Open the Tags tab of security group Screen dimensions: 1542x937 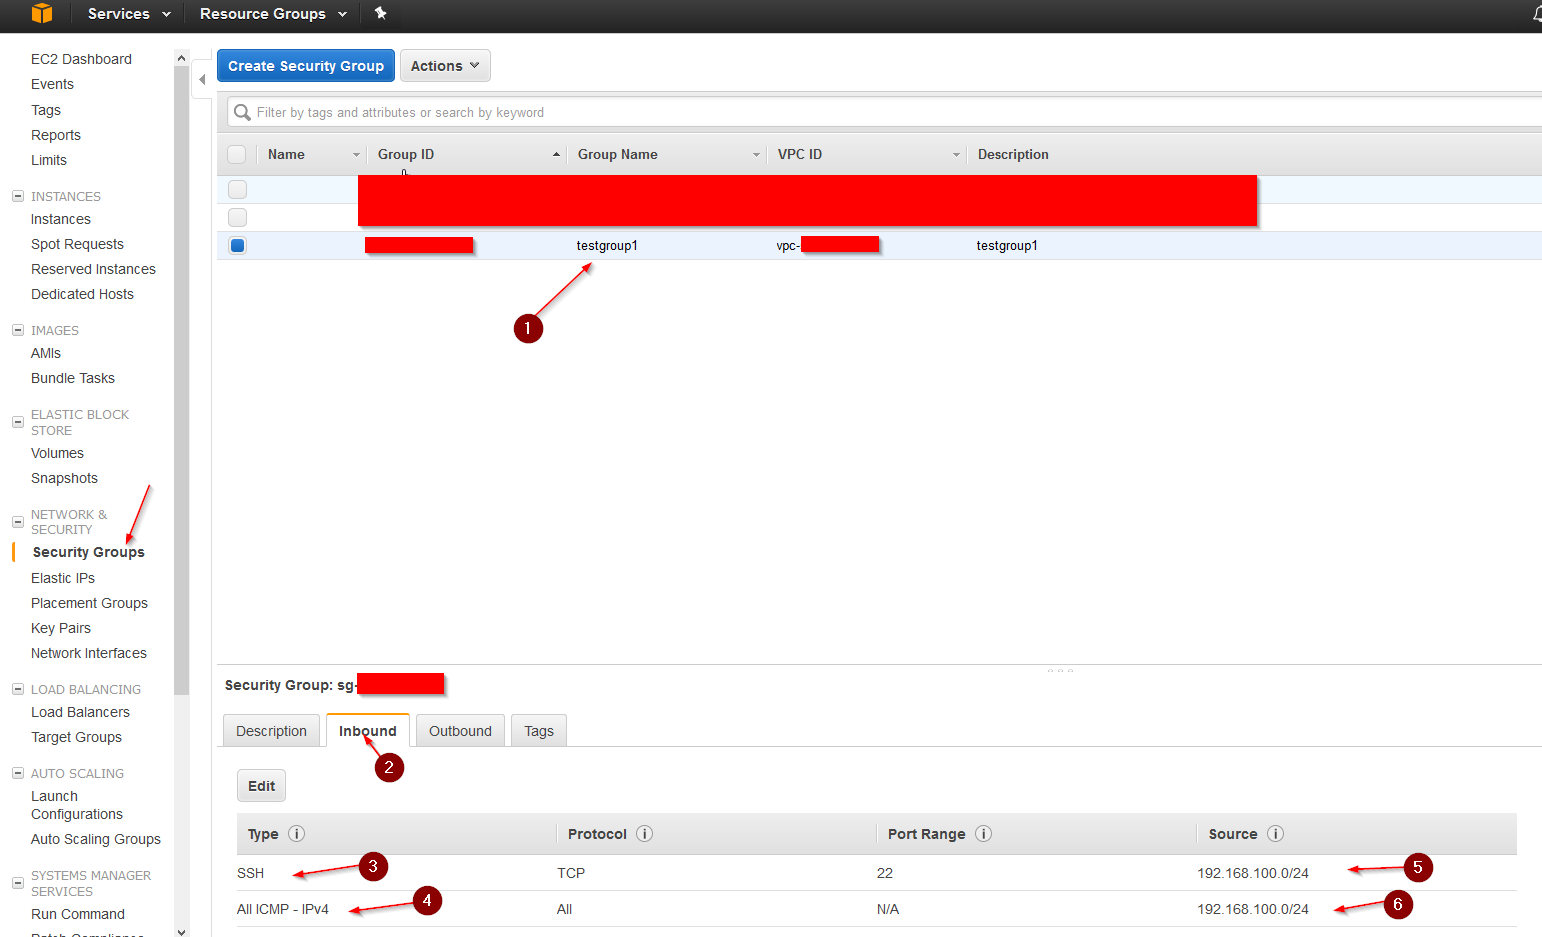(x=539, y=731)
